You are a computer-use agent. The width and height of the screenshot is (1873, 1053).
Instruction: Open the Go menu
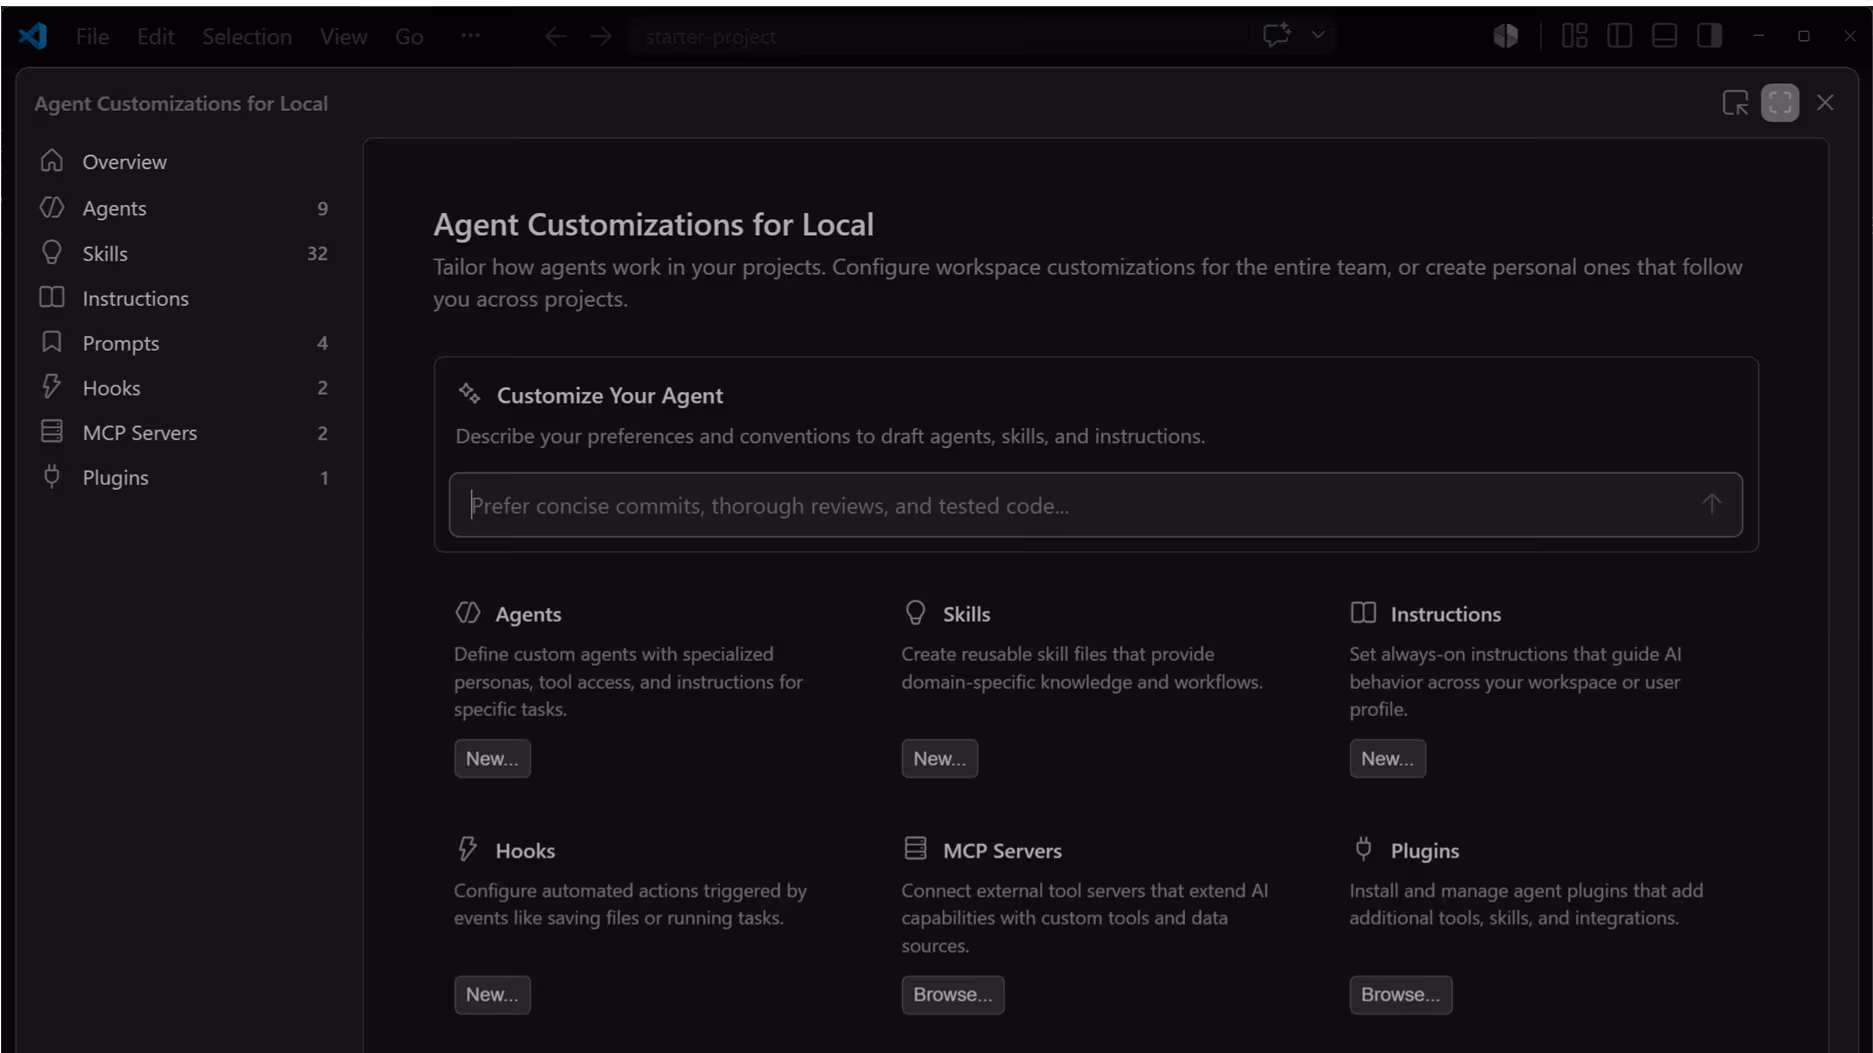click(x=409, y=36)
